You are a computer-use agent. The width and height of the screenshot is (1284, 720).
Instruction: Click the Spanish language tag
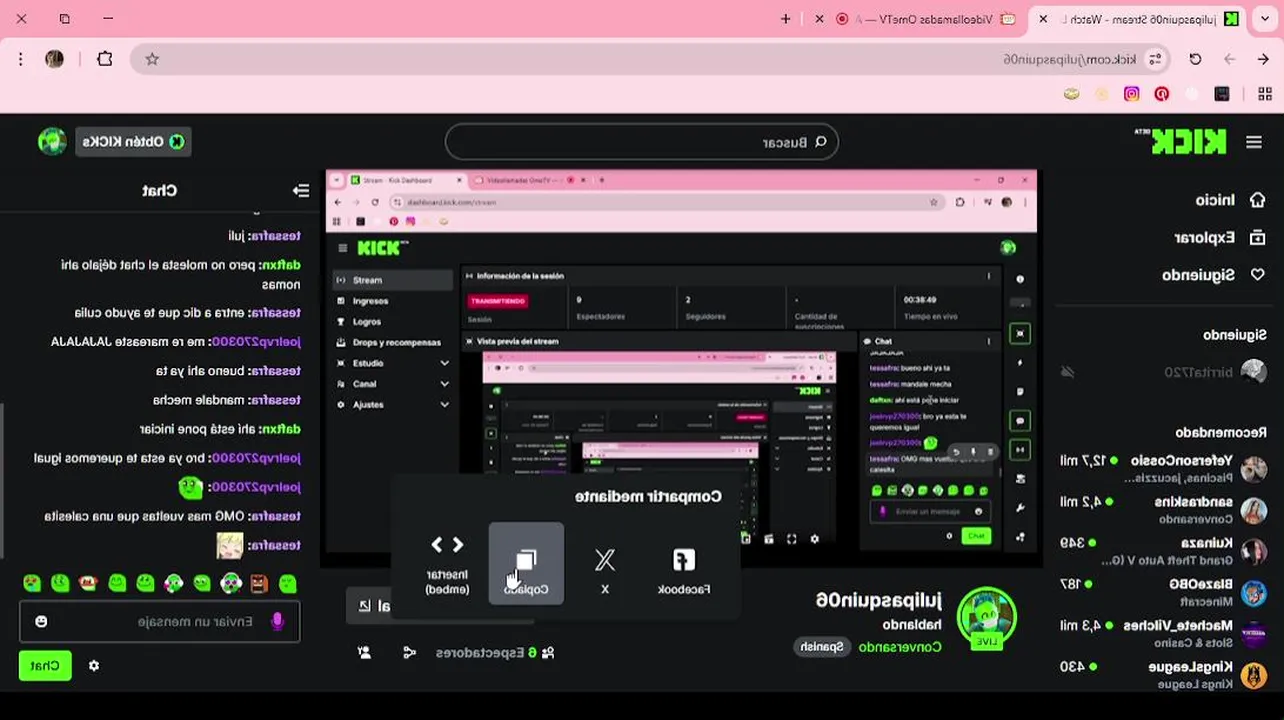point(822,647)
